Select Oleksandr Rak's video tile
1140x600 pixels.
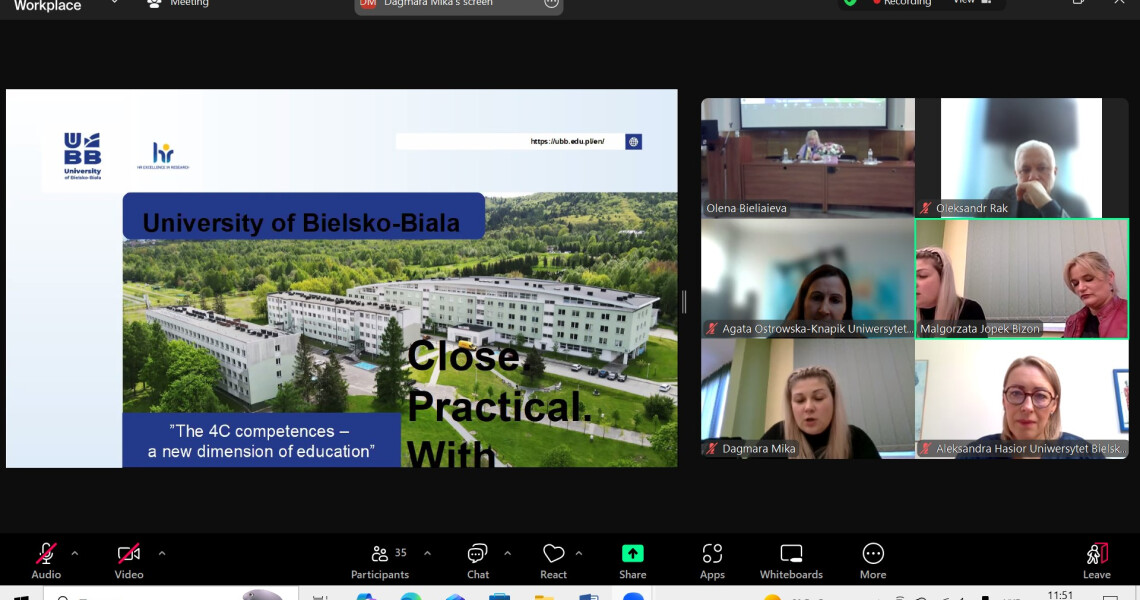pos(1021,157)
